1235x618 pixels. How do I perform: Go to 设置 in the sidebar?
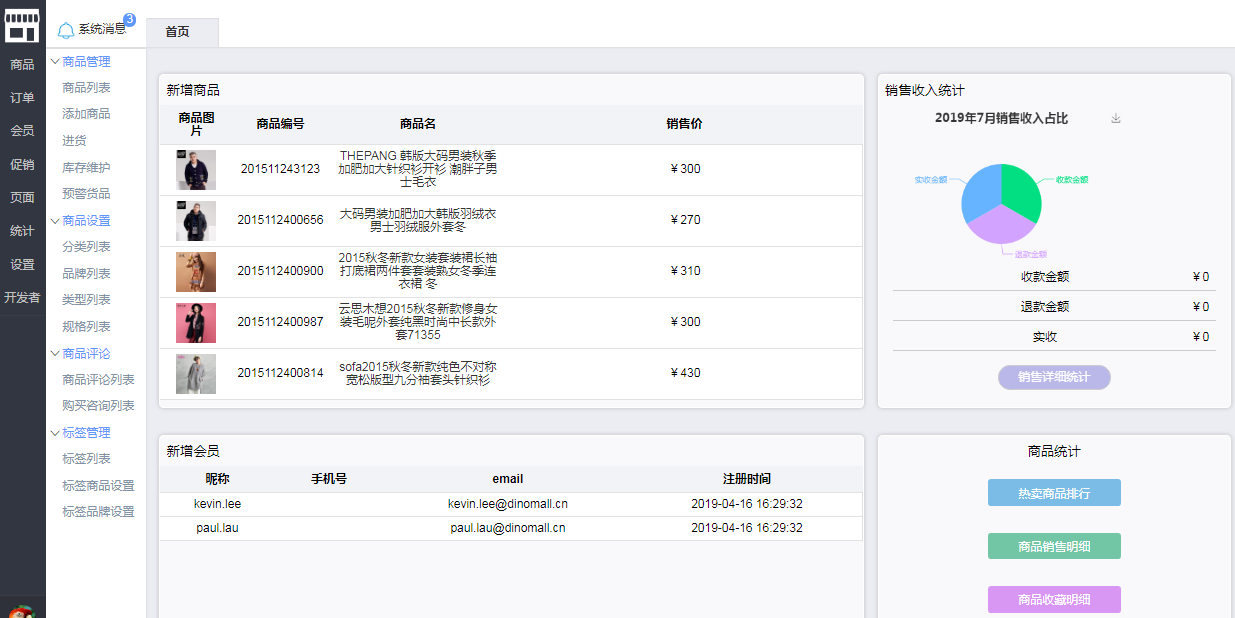22,265
